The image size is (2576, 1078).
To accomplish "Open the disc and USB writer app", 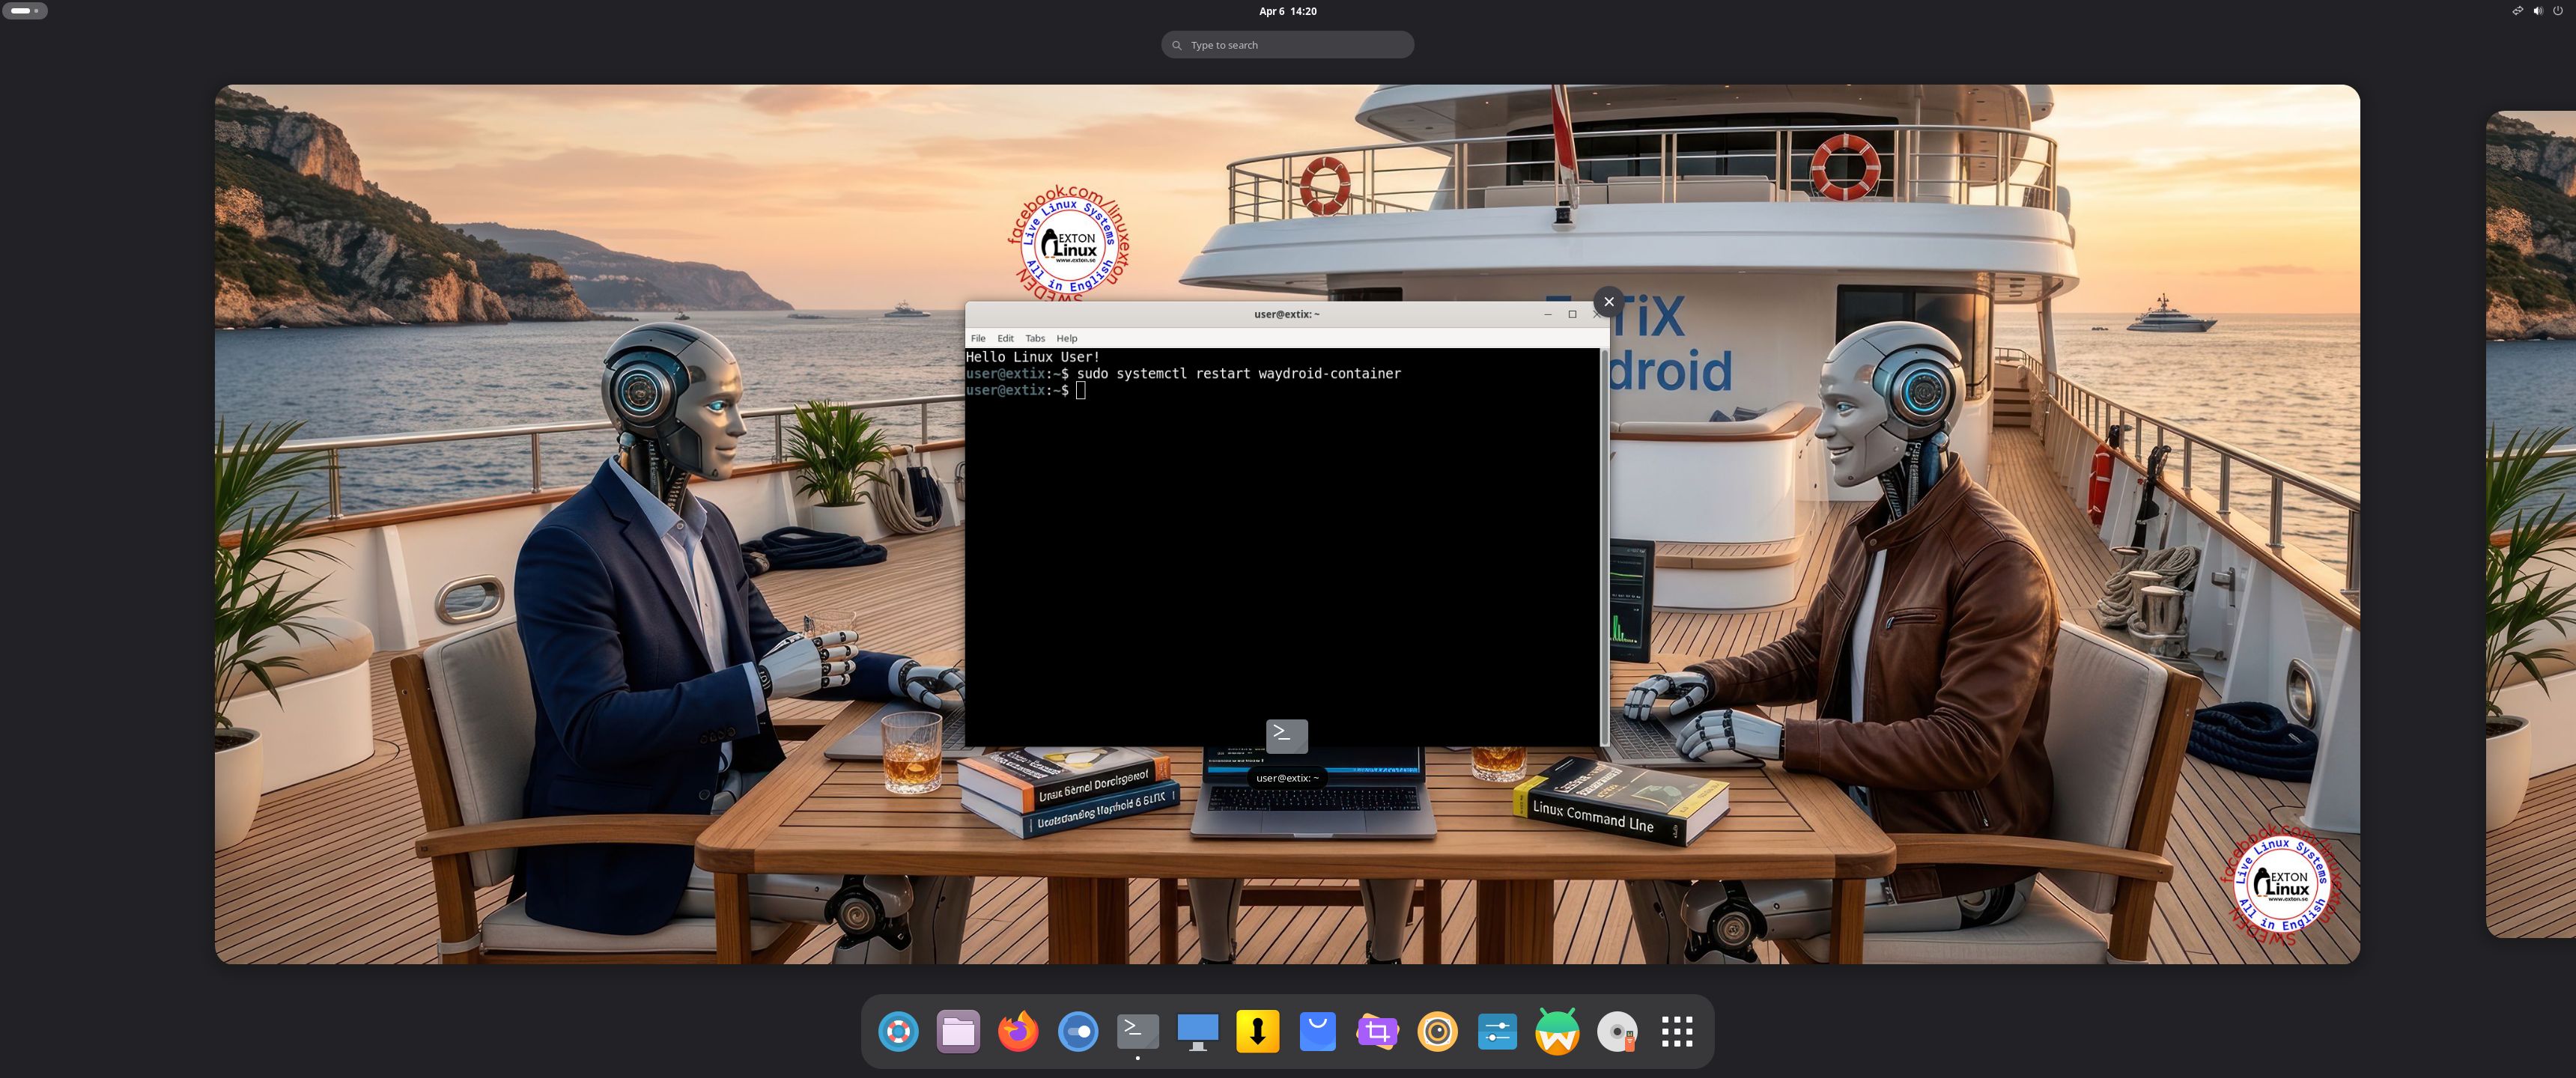I will 1617,1031.
